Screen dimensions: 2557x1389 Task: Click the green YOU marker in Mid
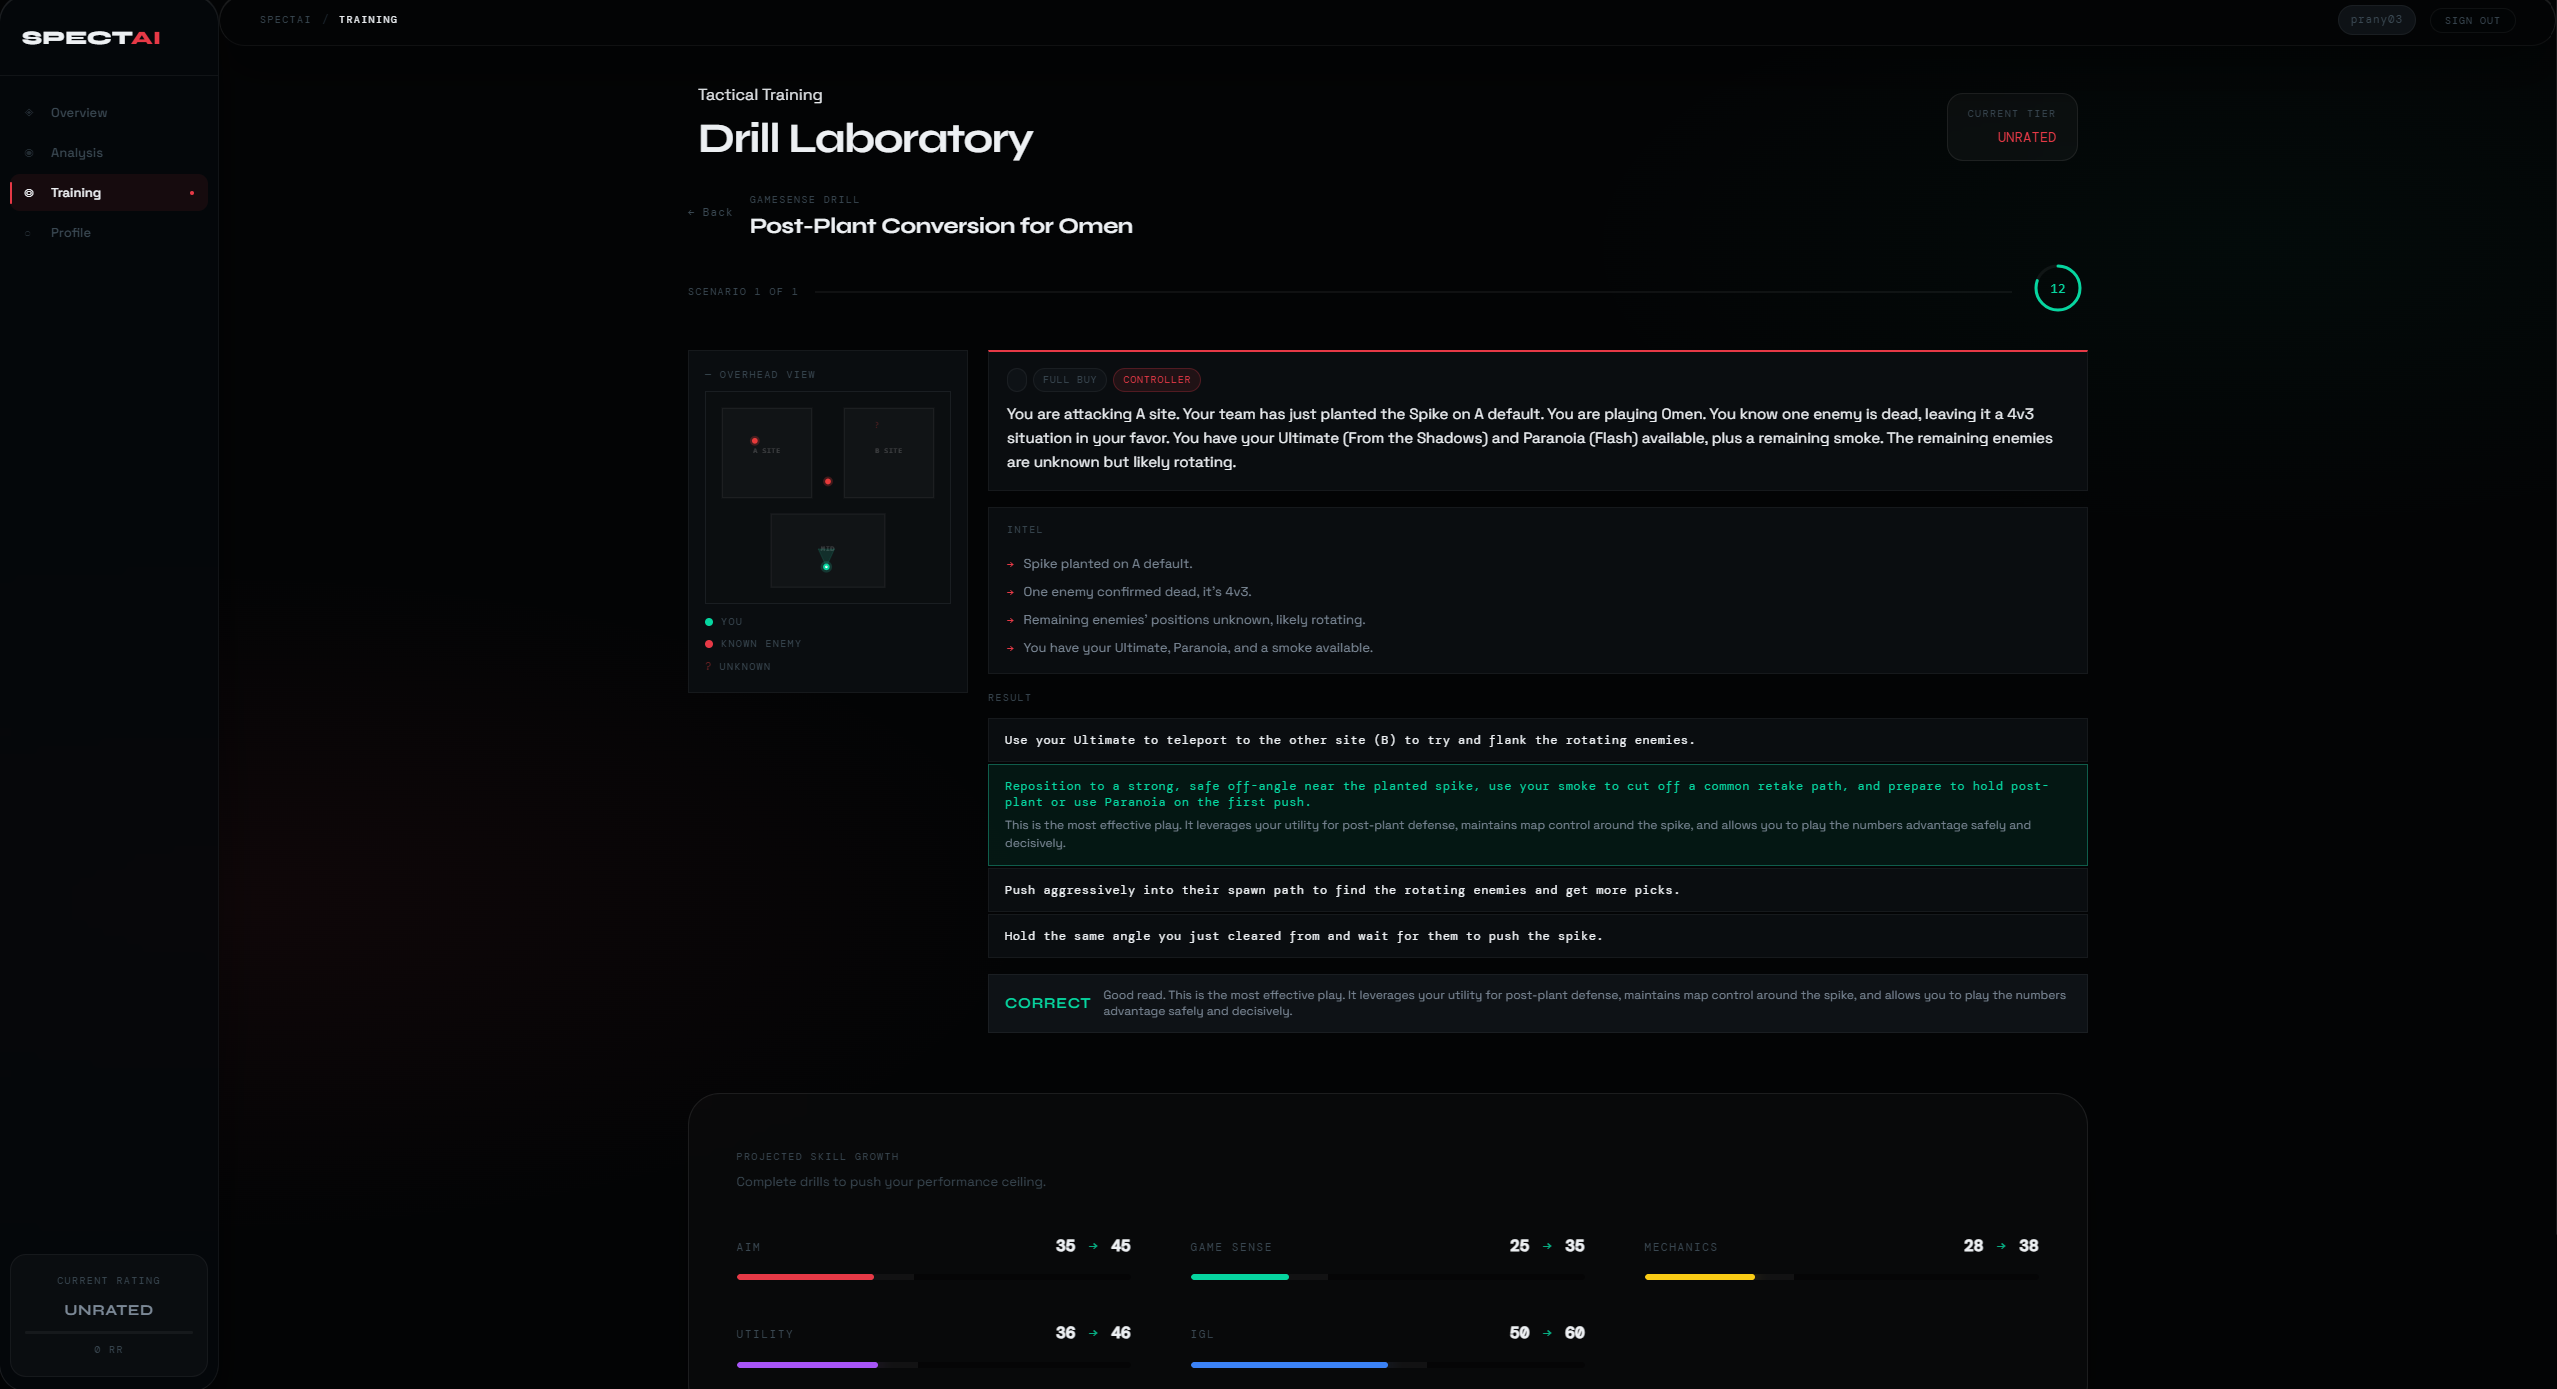(826, 567)
